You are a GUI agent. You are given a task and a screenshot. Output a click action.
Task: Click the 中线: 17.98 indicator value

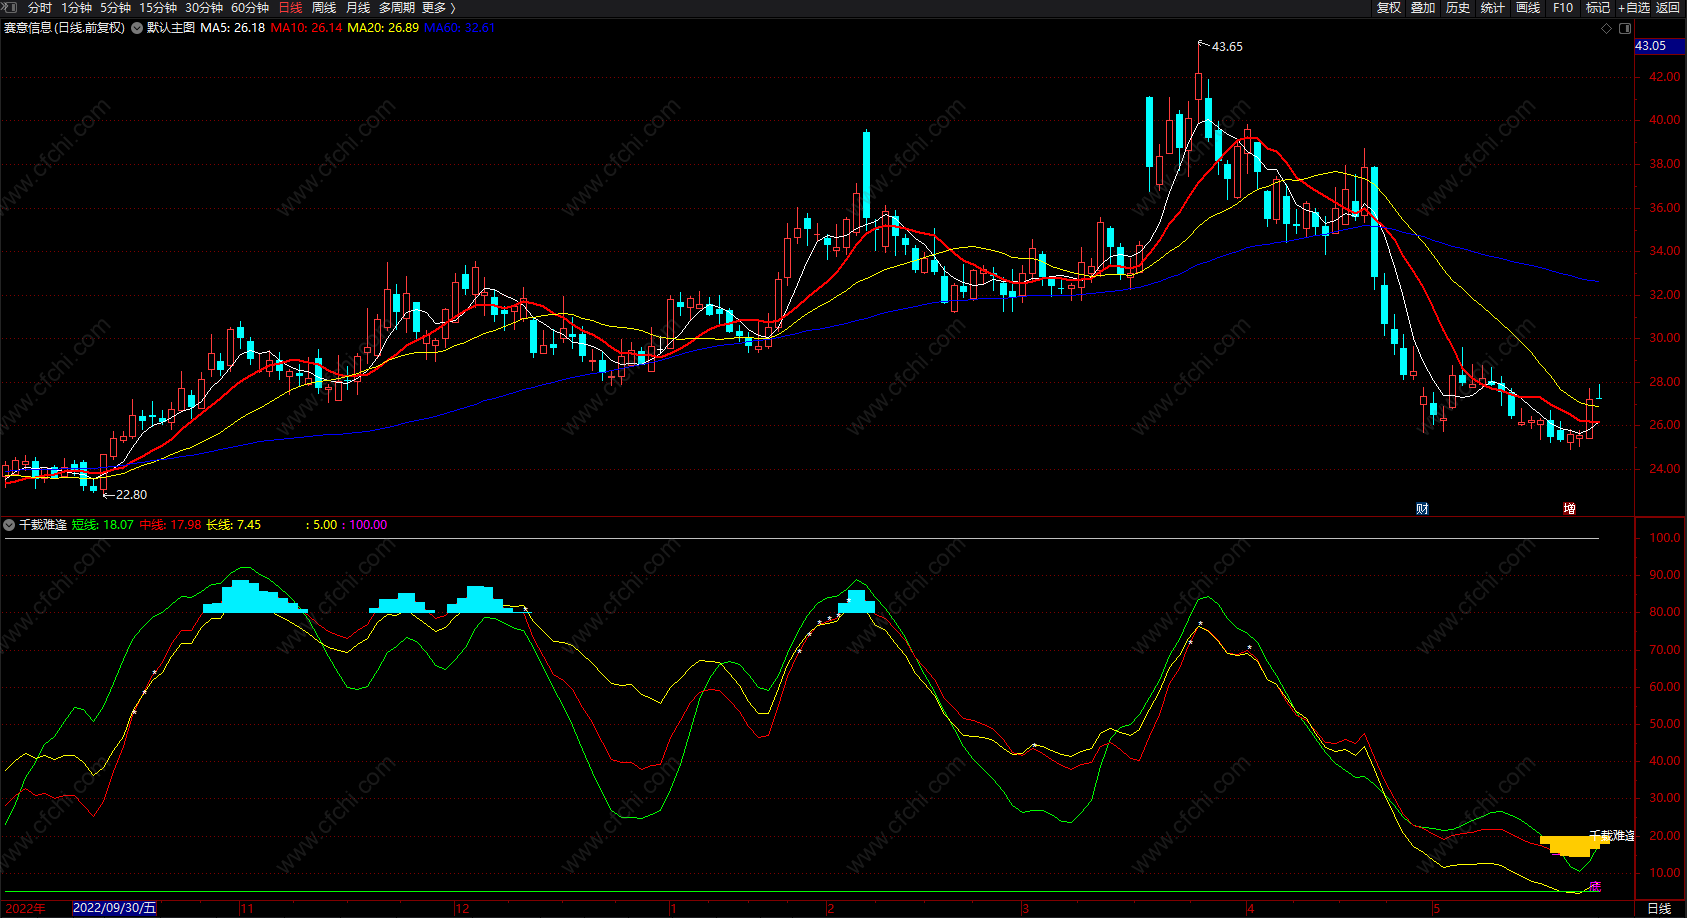point(170,525)
